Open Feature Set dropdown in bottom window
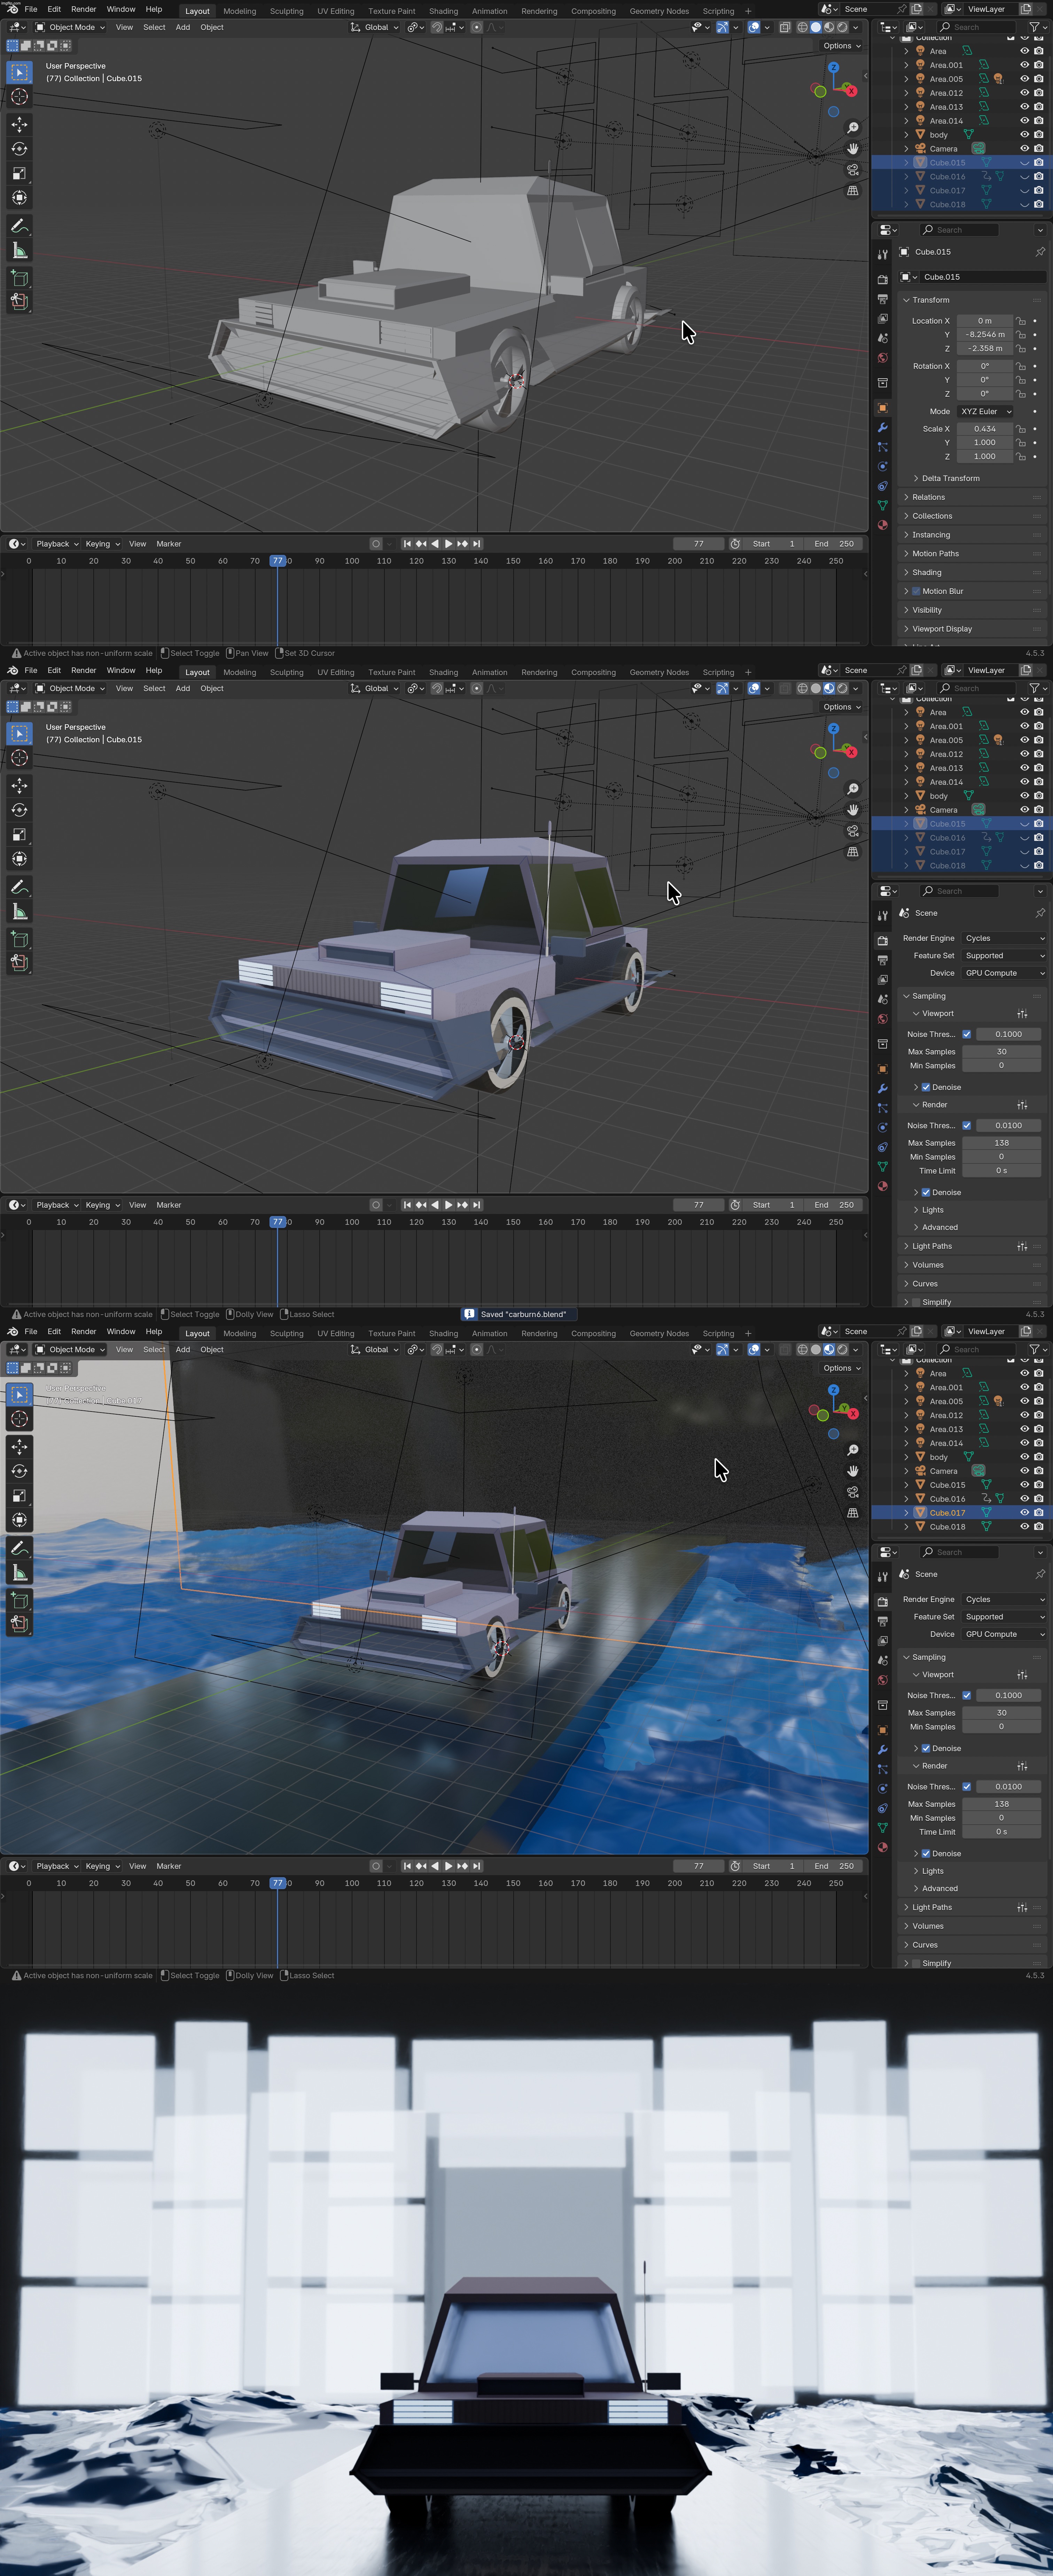 coord(1004,1617)
